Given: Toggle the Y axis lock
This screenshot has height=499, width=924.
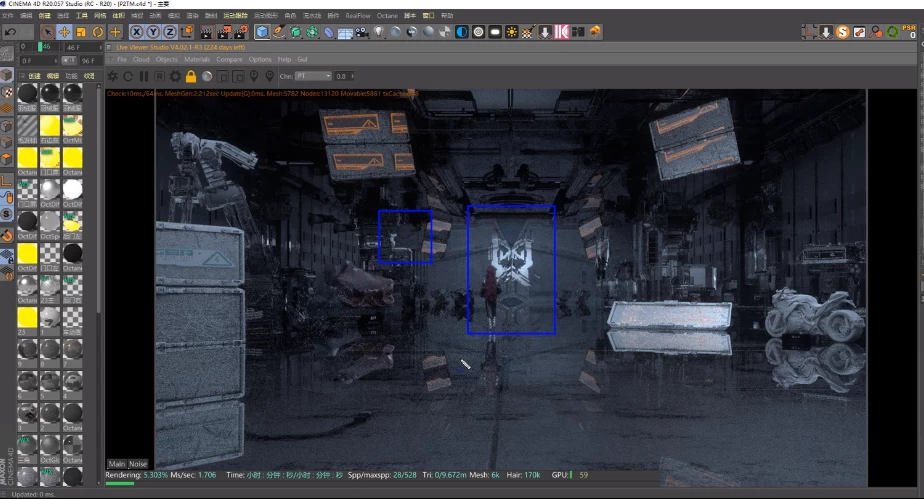Looking at the screenshot, I should (154, 32).
